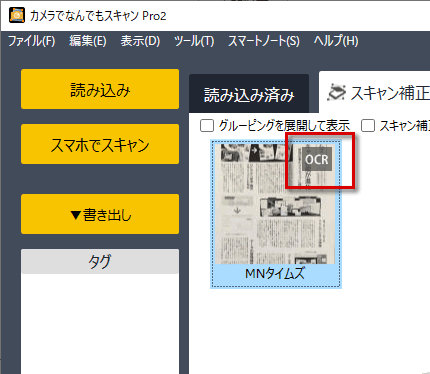The width and height of the screenshot is (430, 374).
Task: Open the 表示(D) menu
Action: 140,41
